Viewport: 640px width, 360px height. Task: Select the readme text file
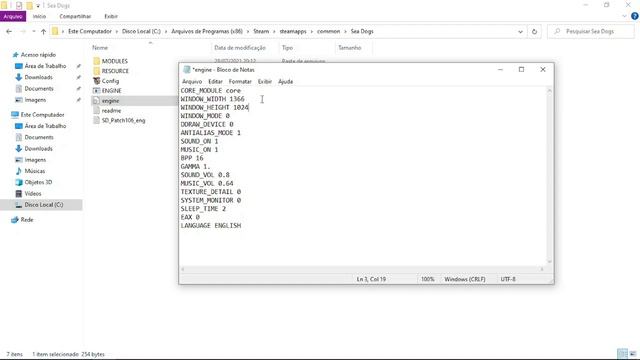click(x=111, y=111)
